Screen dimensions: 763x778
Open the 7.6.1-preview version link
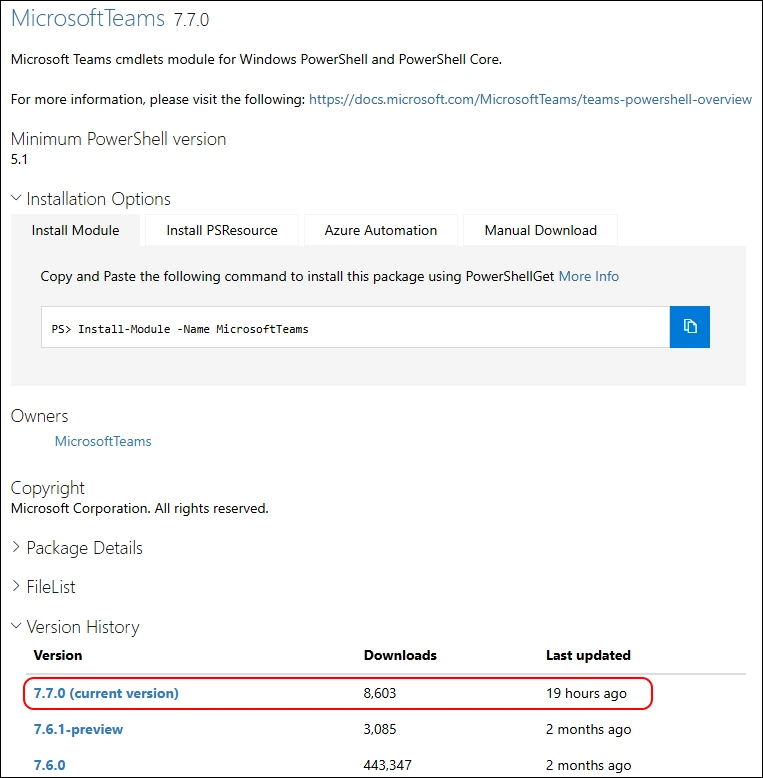pos(78,729)
